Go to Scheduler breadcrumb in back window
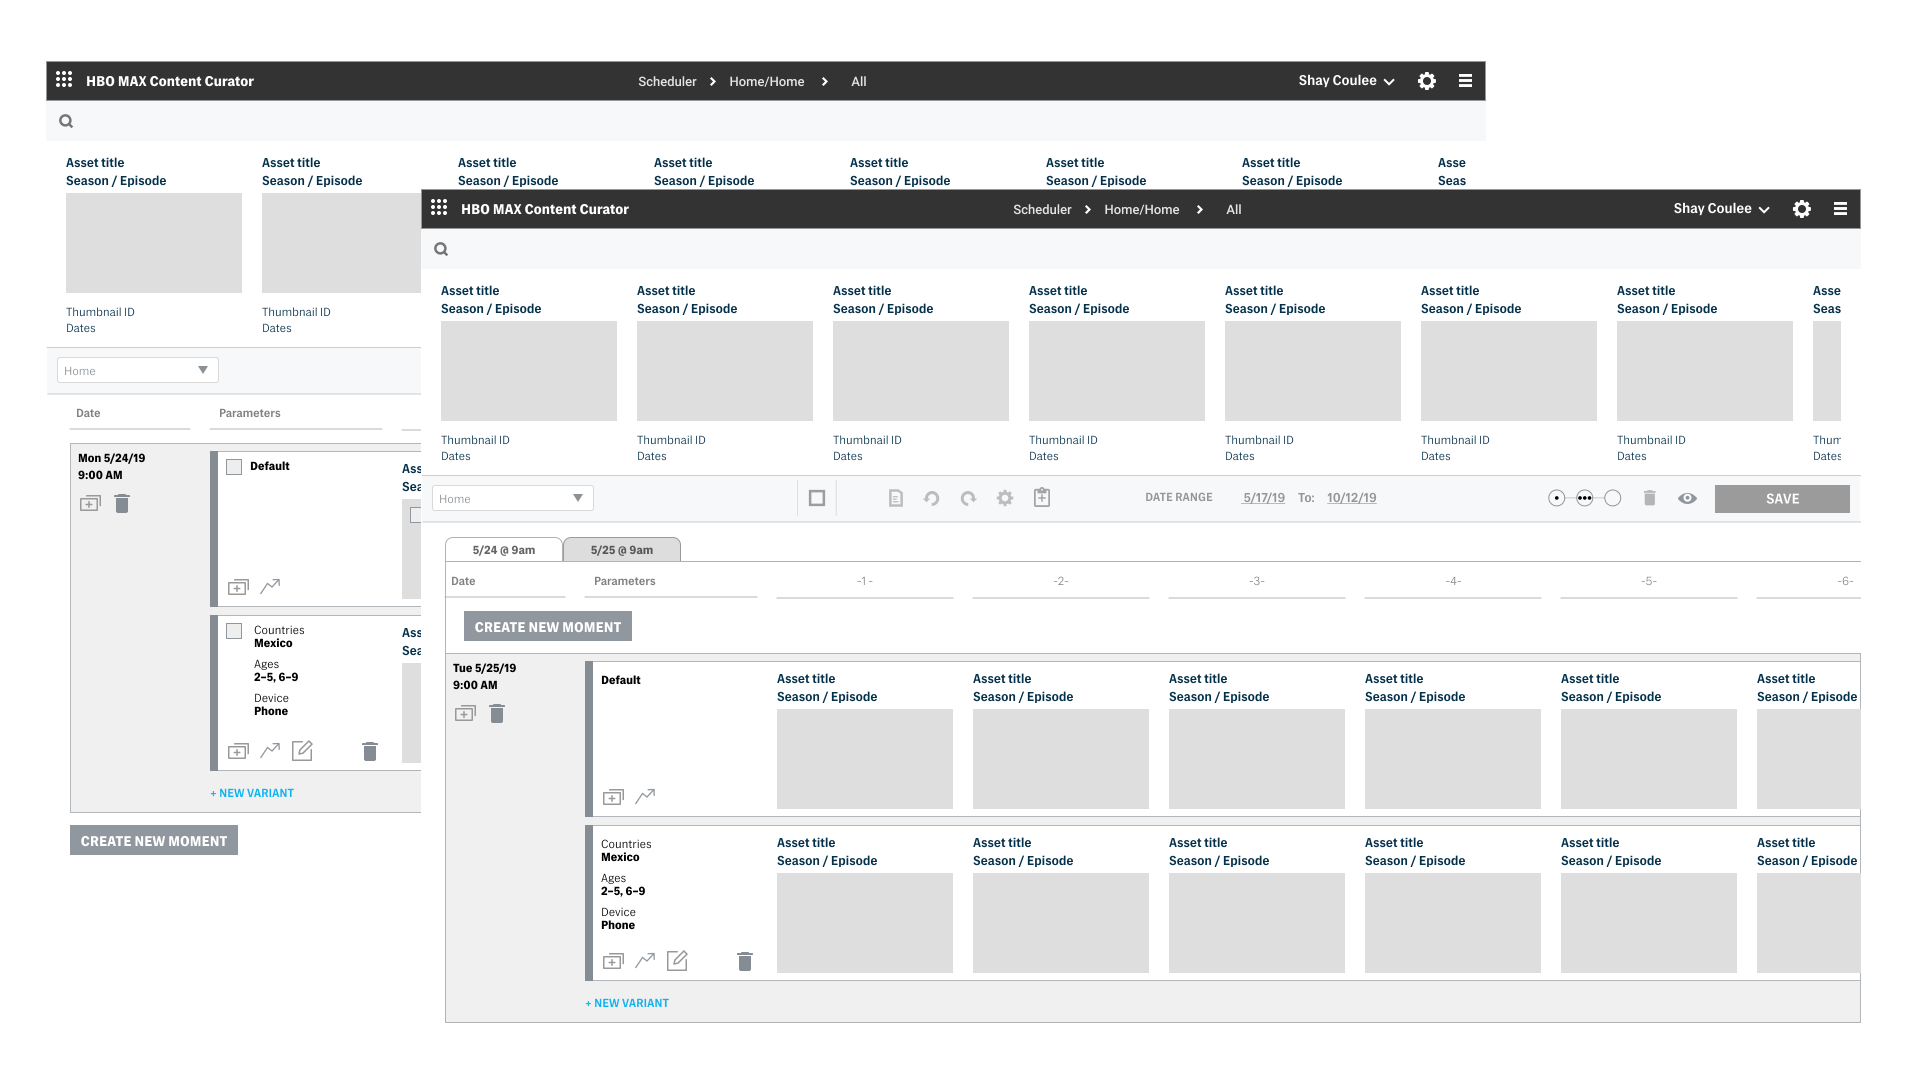Viewport: 1920px width, 1080px height. pos(667,81)
